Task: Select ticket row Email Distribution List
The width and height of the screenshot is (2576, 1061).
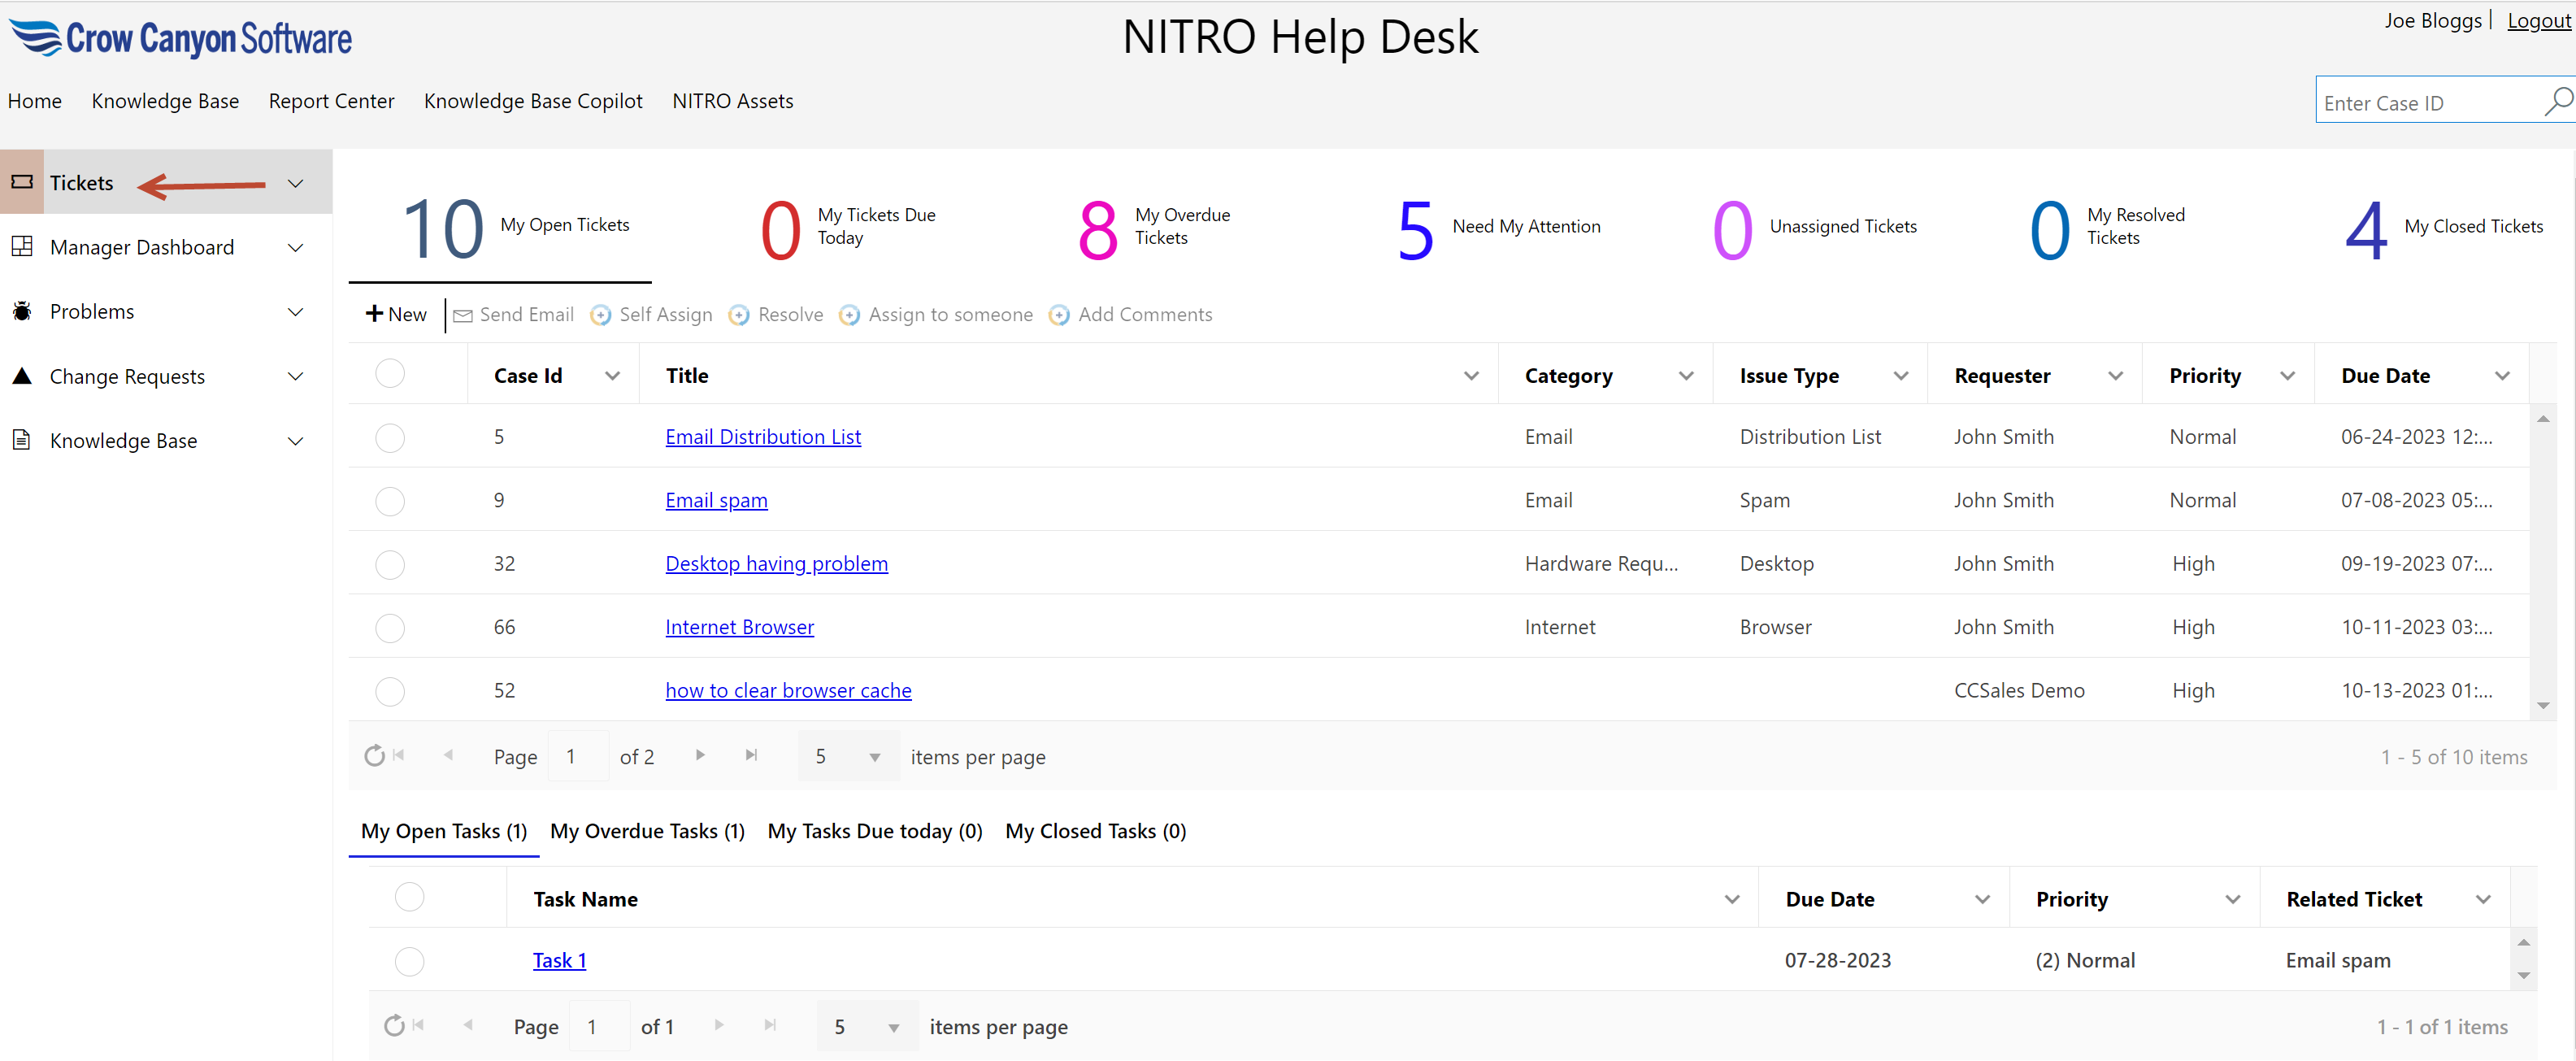Action: 390,438
